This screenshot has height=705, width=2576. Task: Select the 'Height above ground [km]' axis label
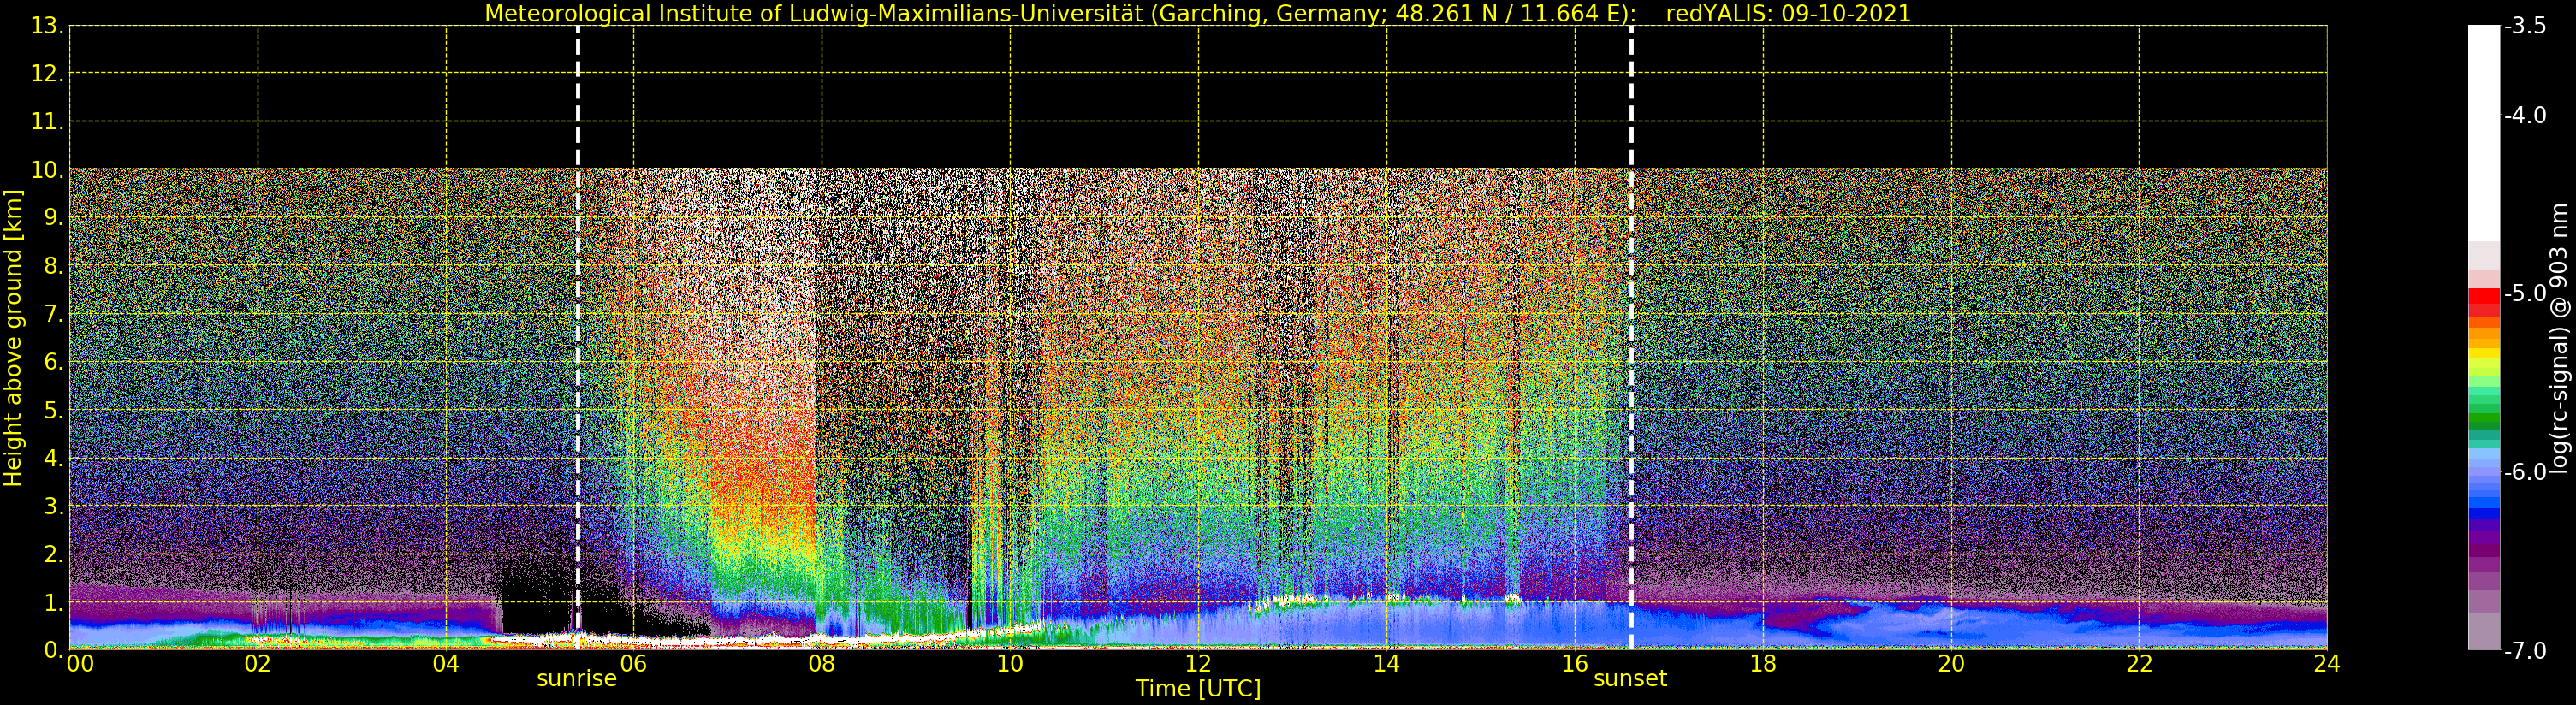coord(13,338)
